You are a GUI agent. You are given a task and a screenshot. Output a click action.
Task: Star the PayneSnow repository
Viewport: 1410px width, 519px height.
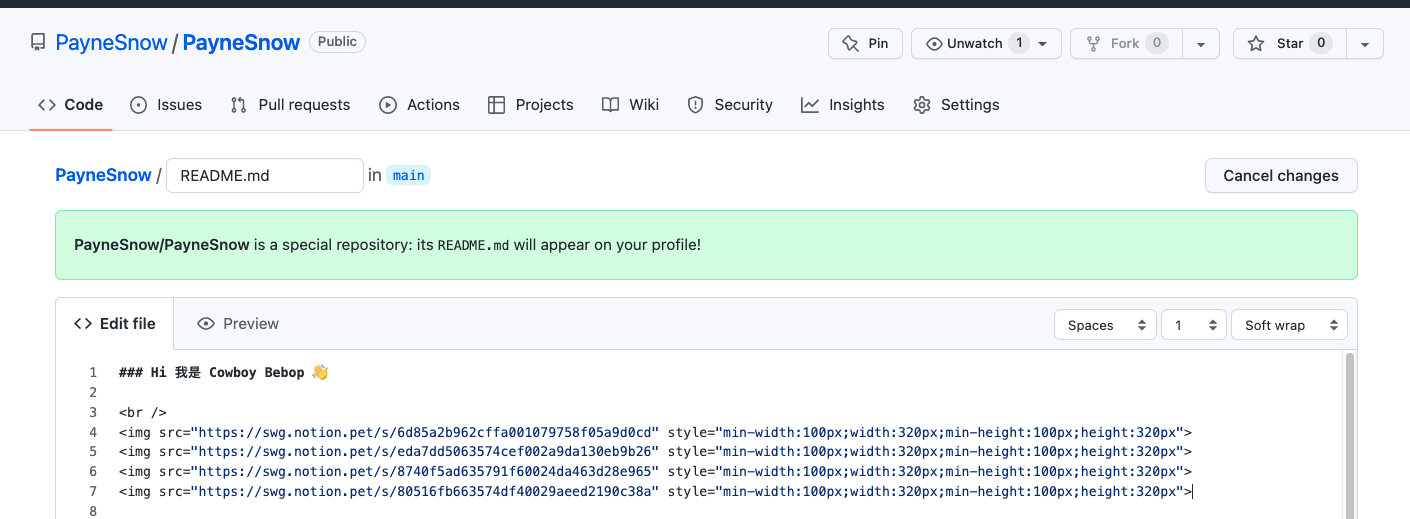(1289, 43)
